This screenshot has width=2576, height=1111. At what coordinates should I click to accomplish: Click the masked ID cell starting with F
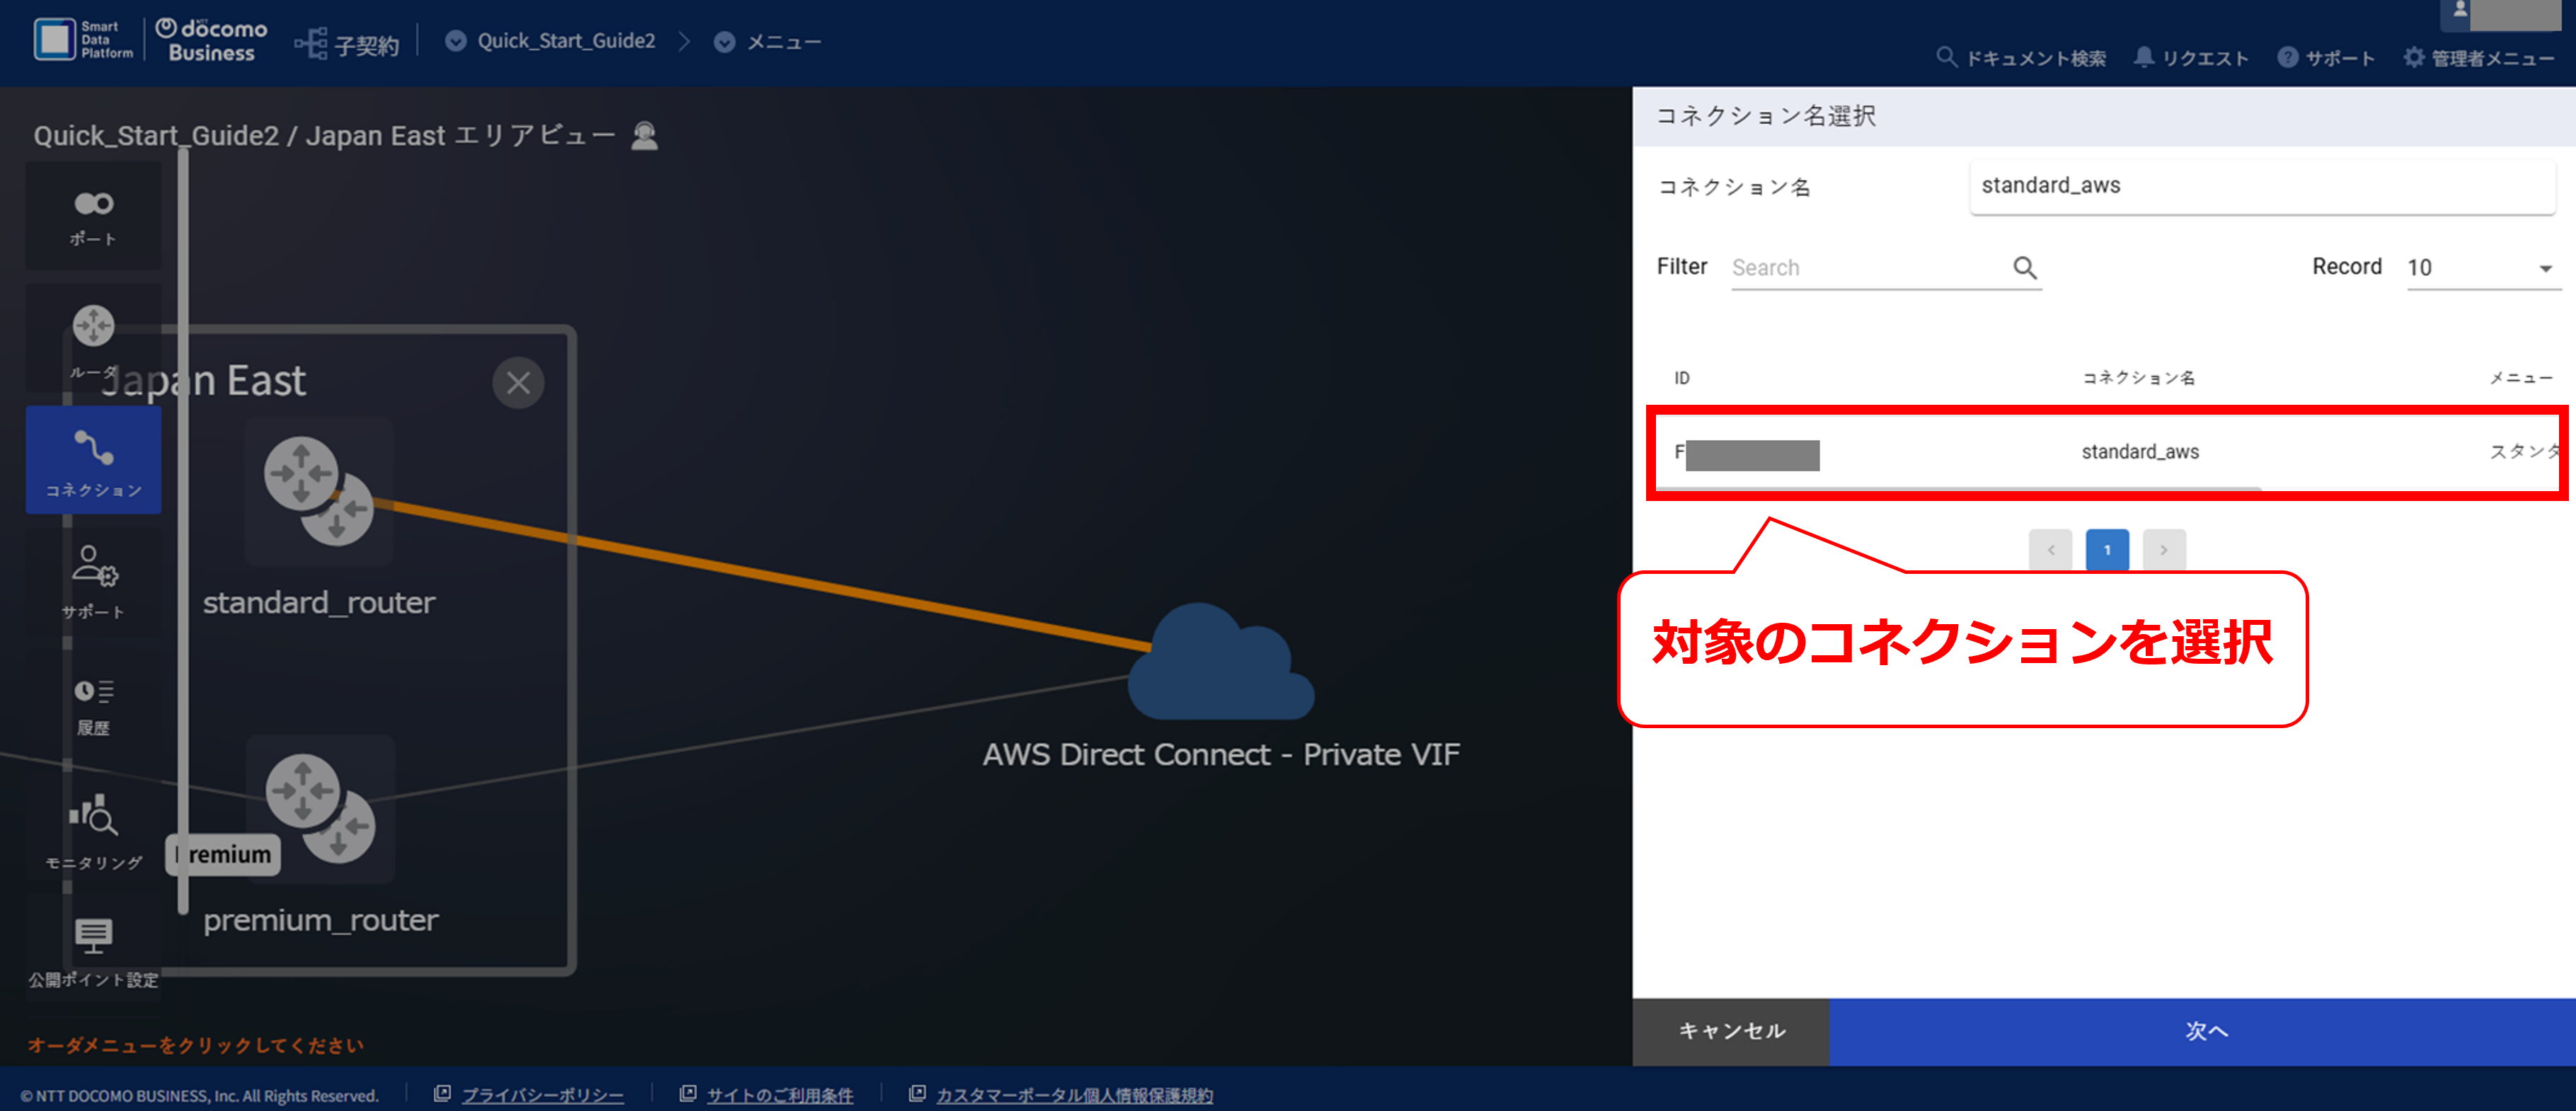[x=1747, y=454]
